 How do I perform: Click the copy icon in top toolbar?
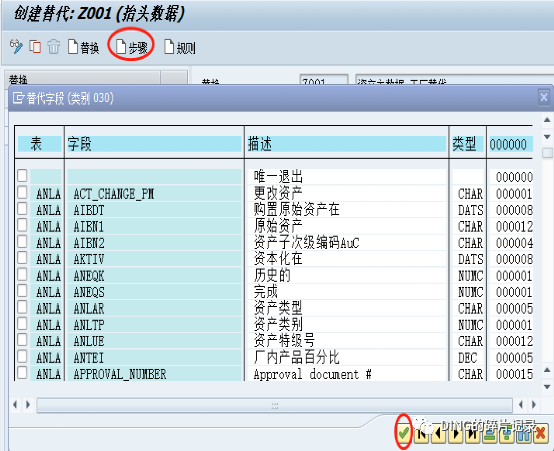(35, 46)
